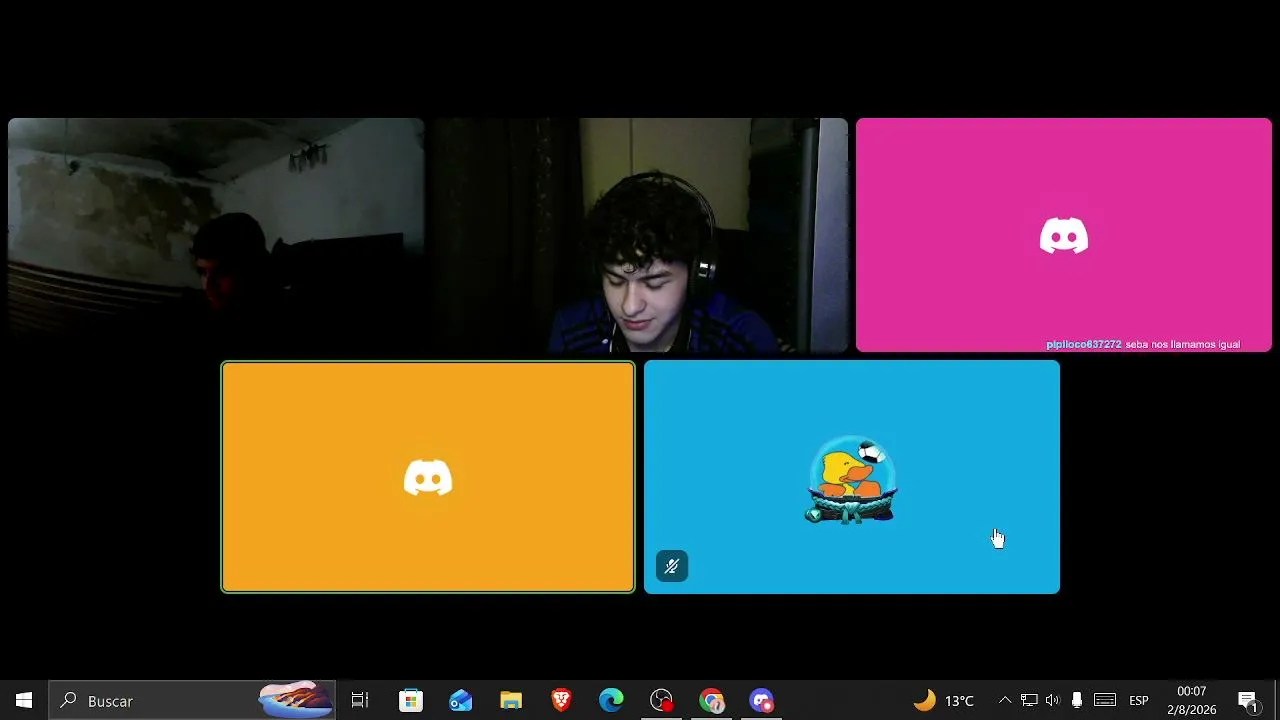Screen dimensions: 1280x720
Task: Select the curly-haired user's webcam tile
Action: coord(640,236)
